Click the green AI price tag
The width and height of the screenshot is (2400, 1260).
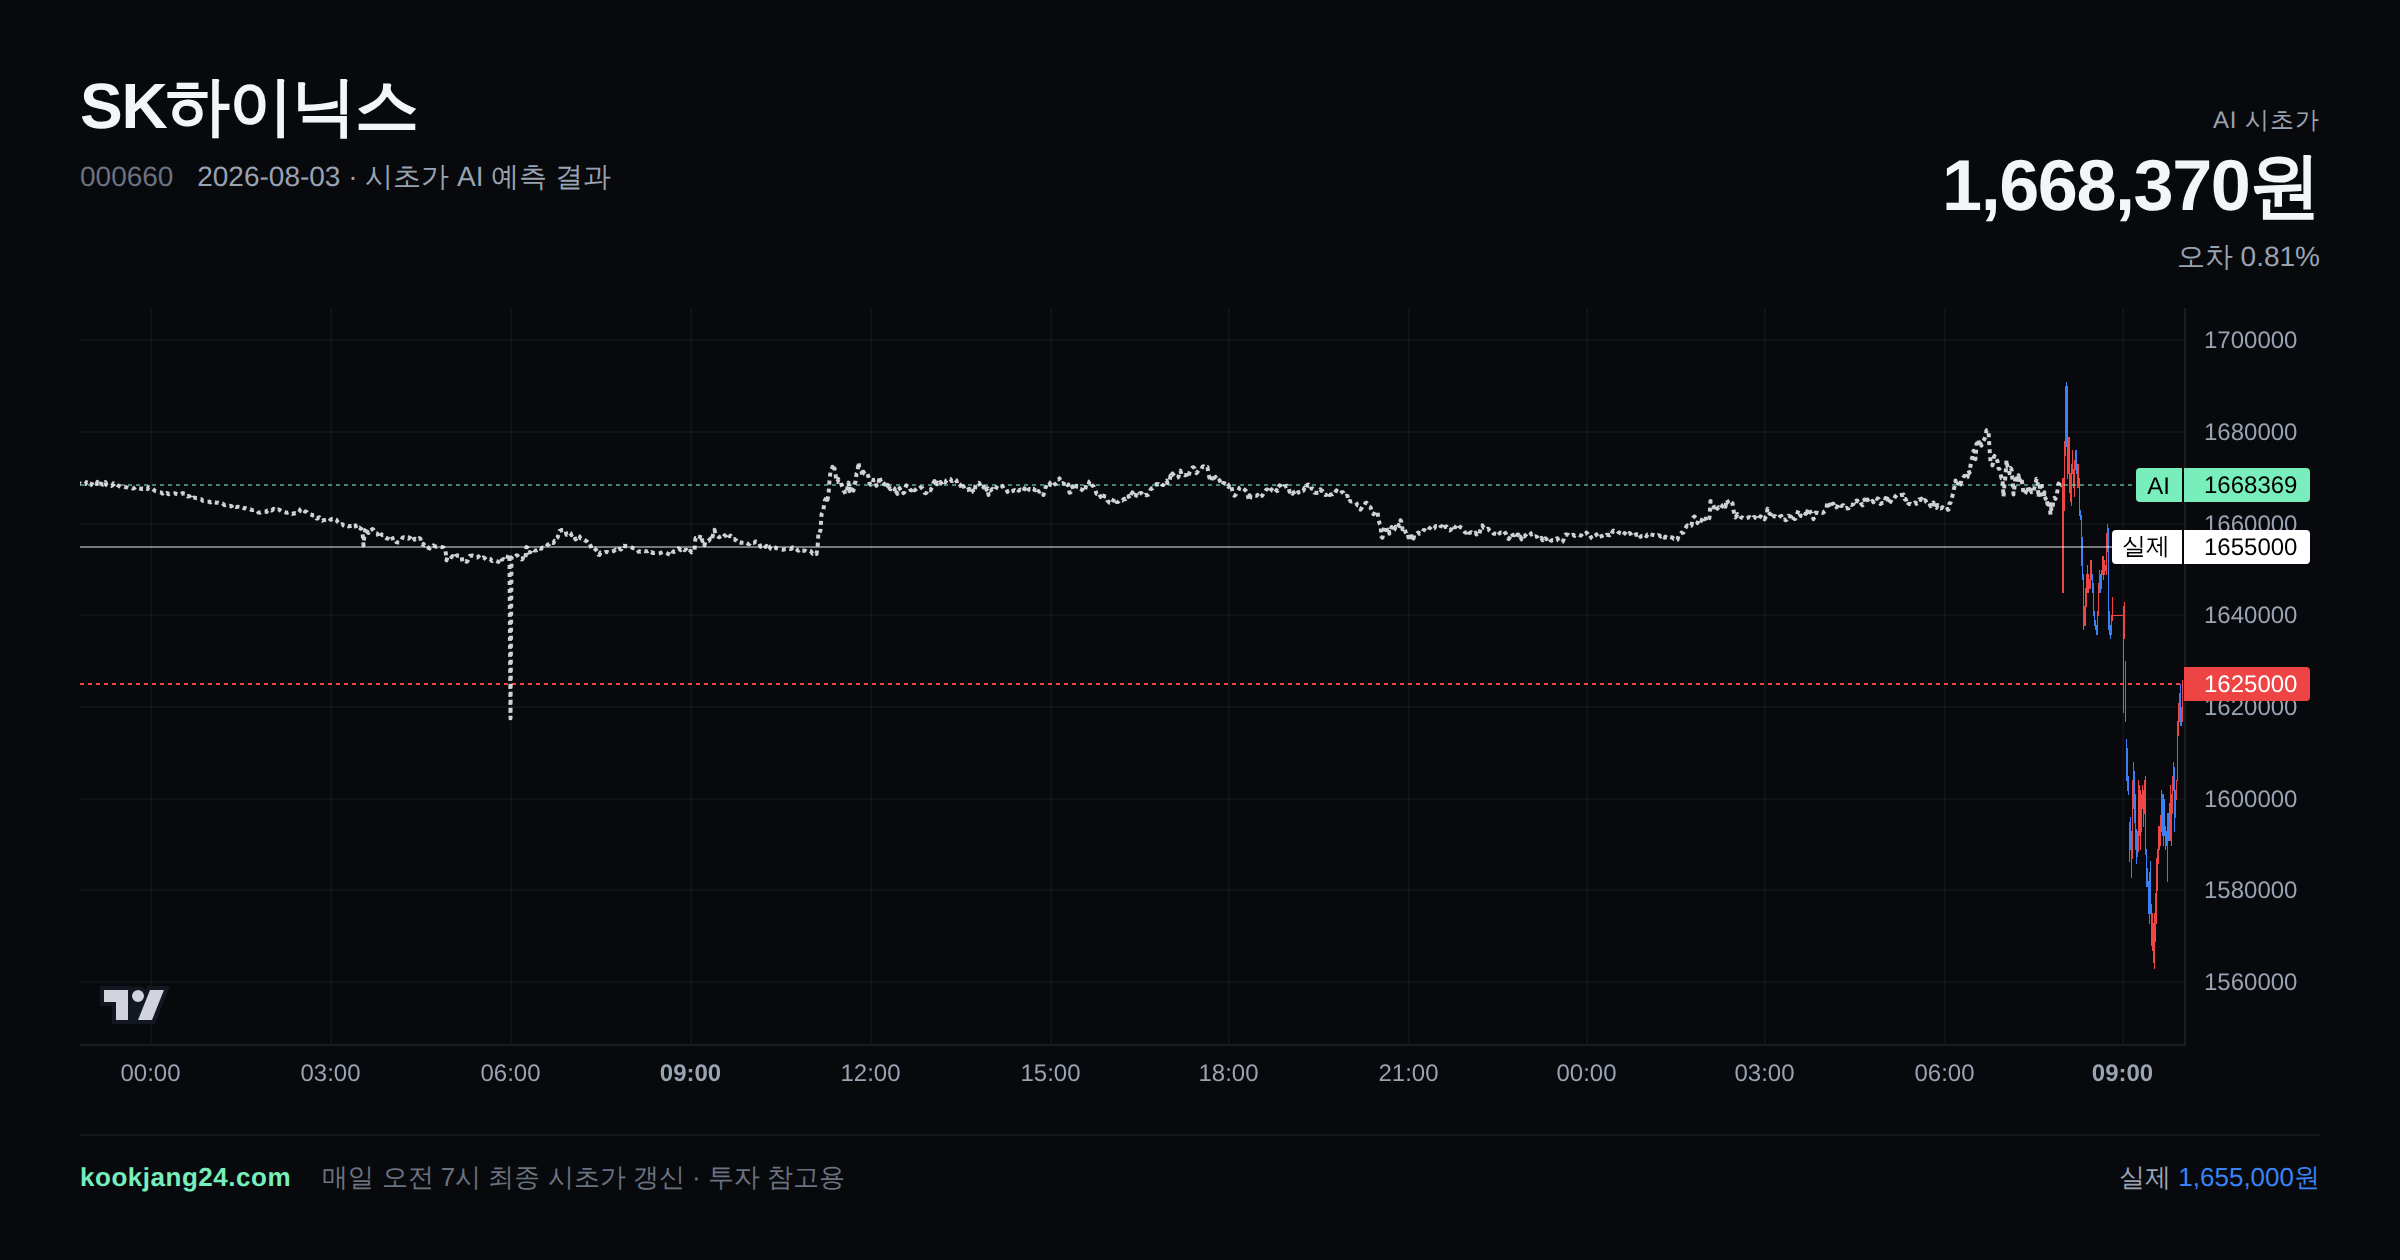pos(2158,485)
